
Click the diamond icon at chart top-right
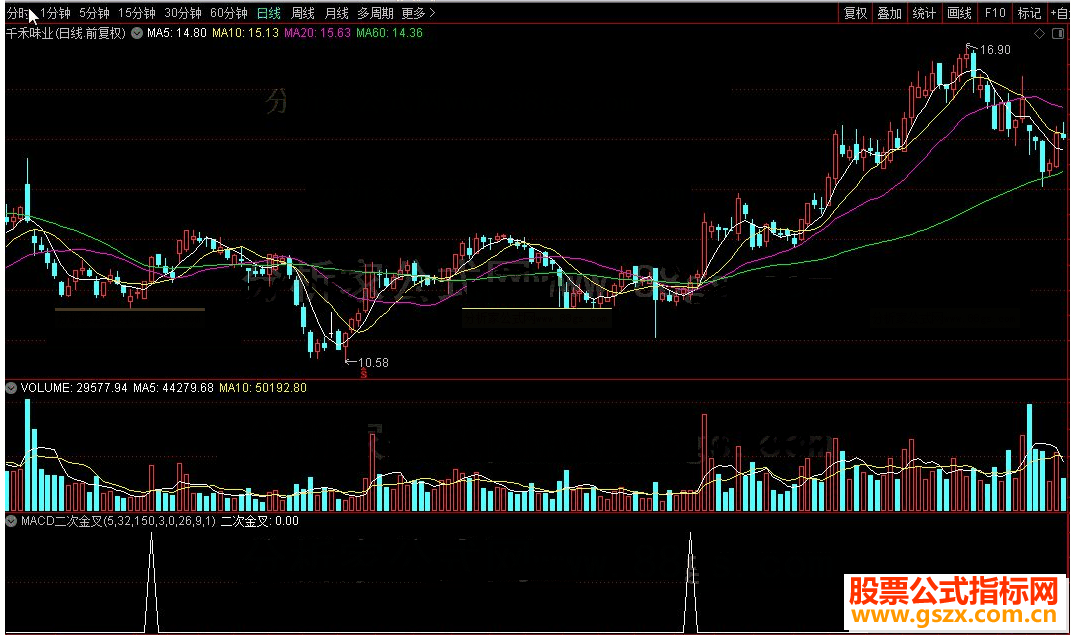point(1039,33)
